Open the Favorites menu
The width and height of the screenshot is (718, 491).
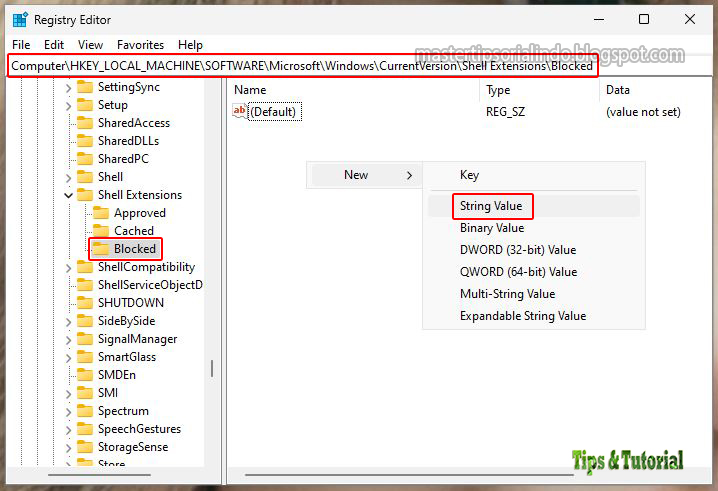pyautogui.click(x=141, y=45)
